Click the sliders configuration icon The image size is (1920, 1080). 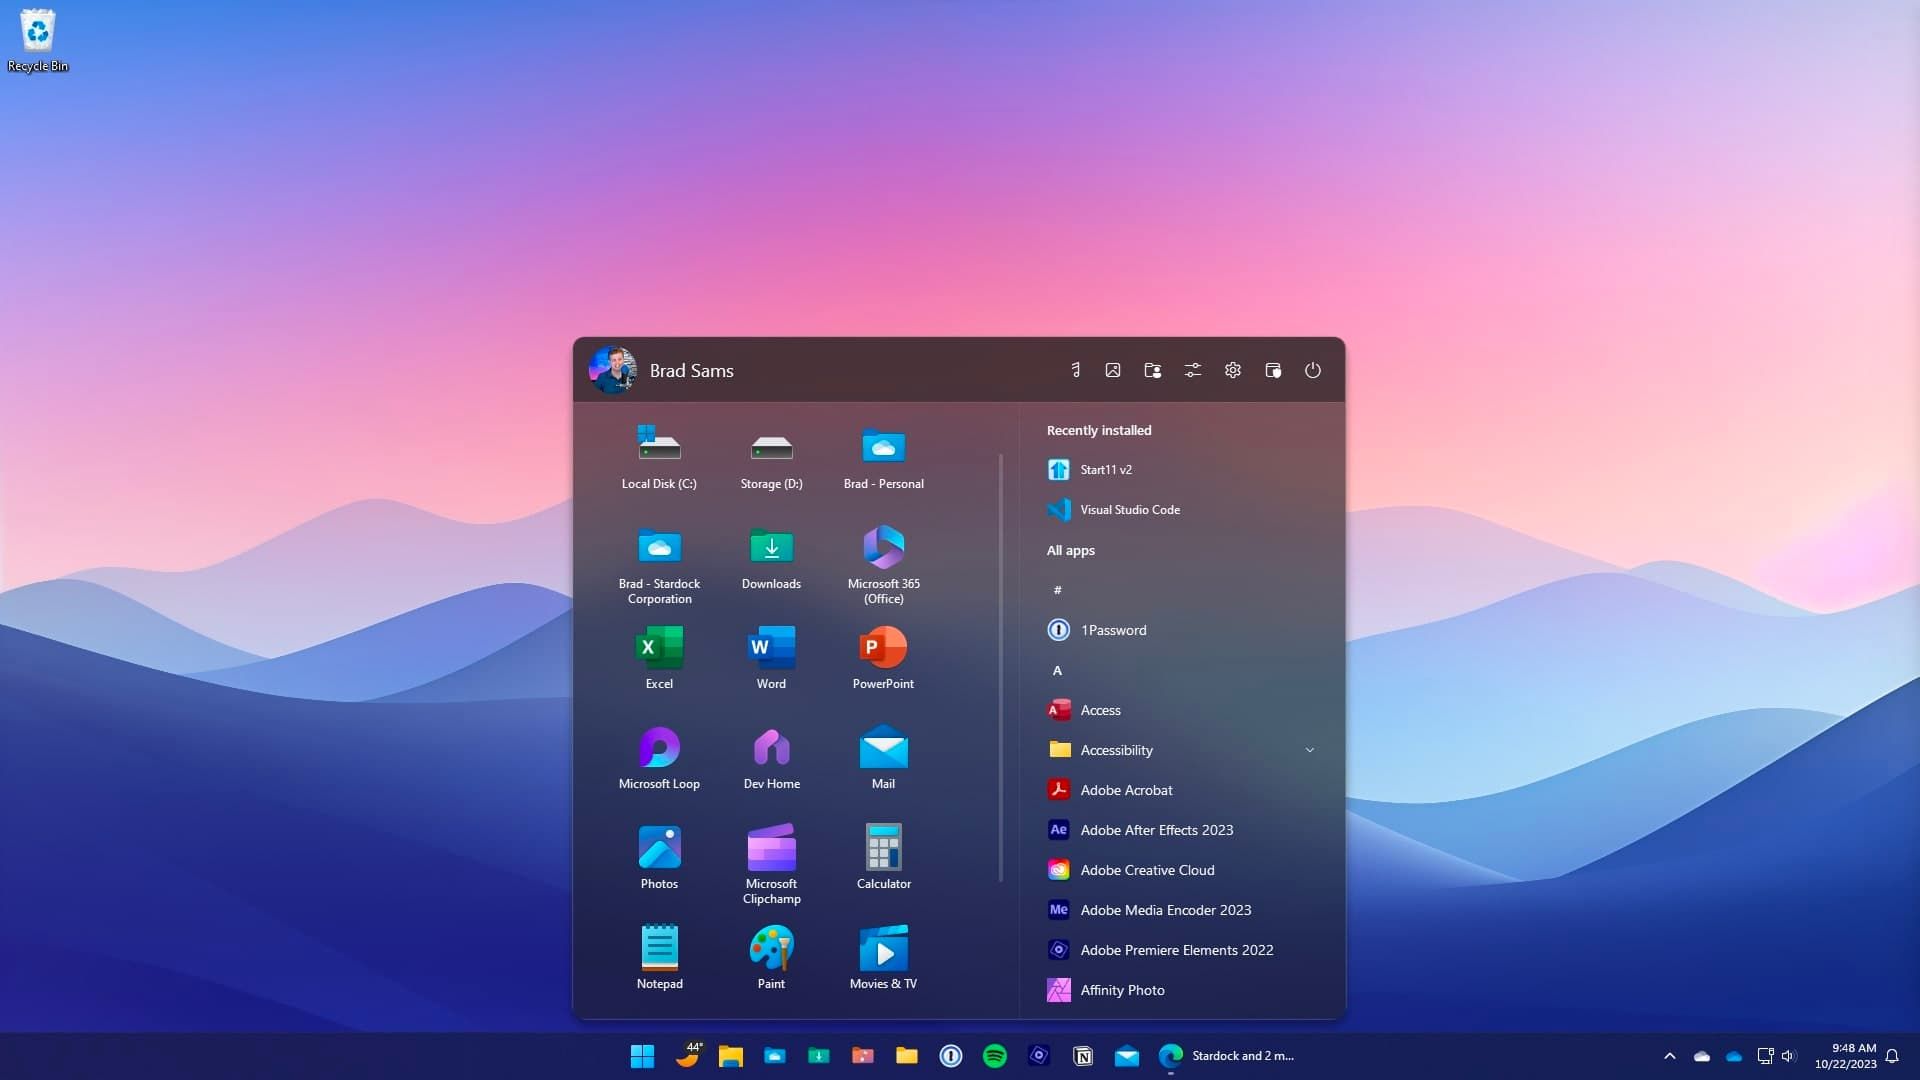click(1193, 370)
